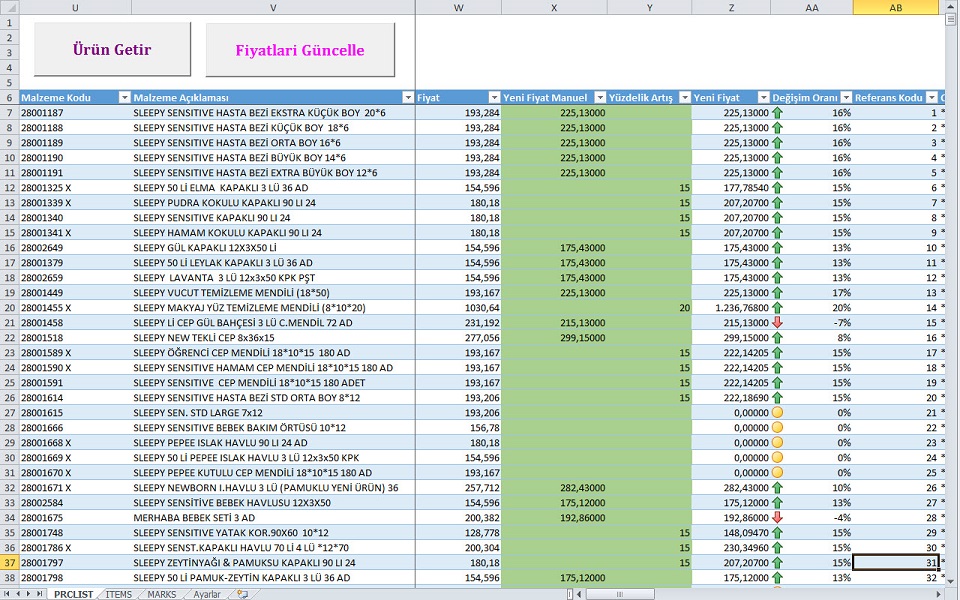This screenshot has height=600, width=960.
Task: Select cell with material code 28001187
Action: point(75,113)
